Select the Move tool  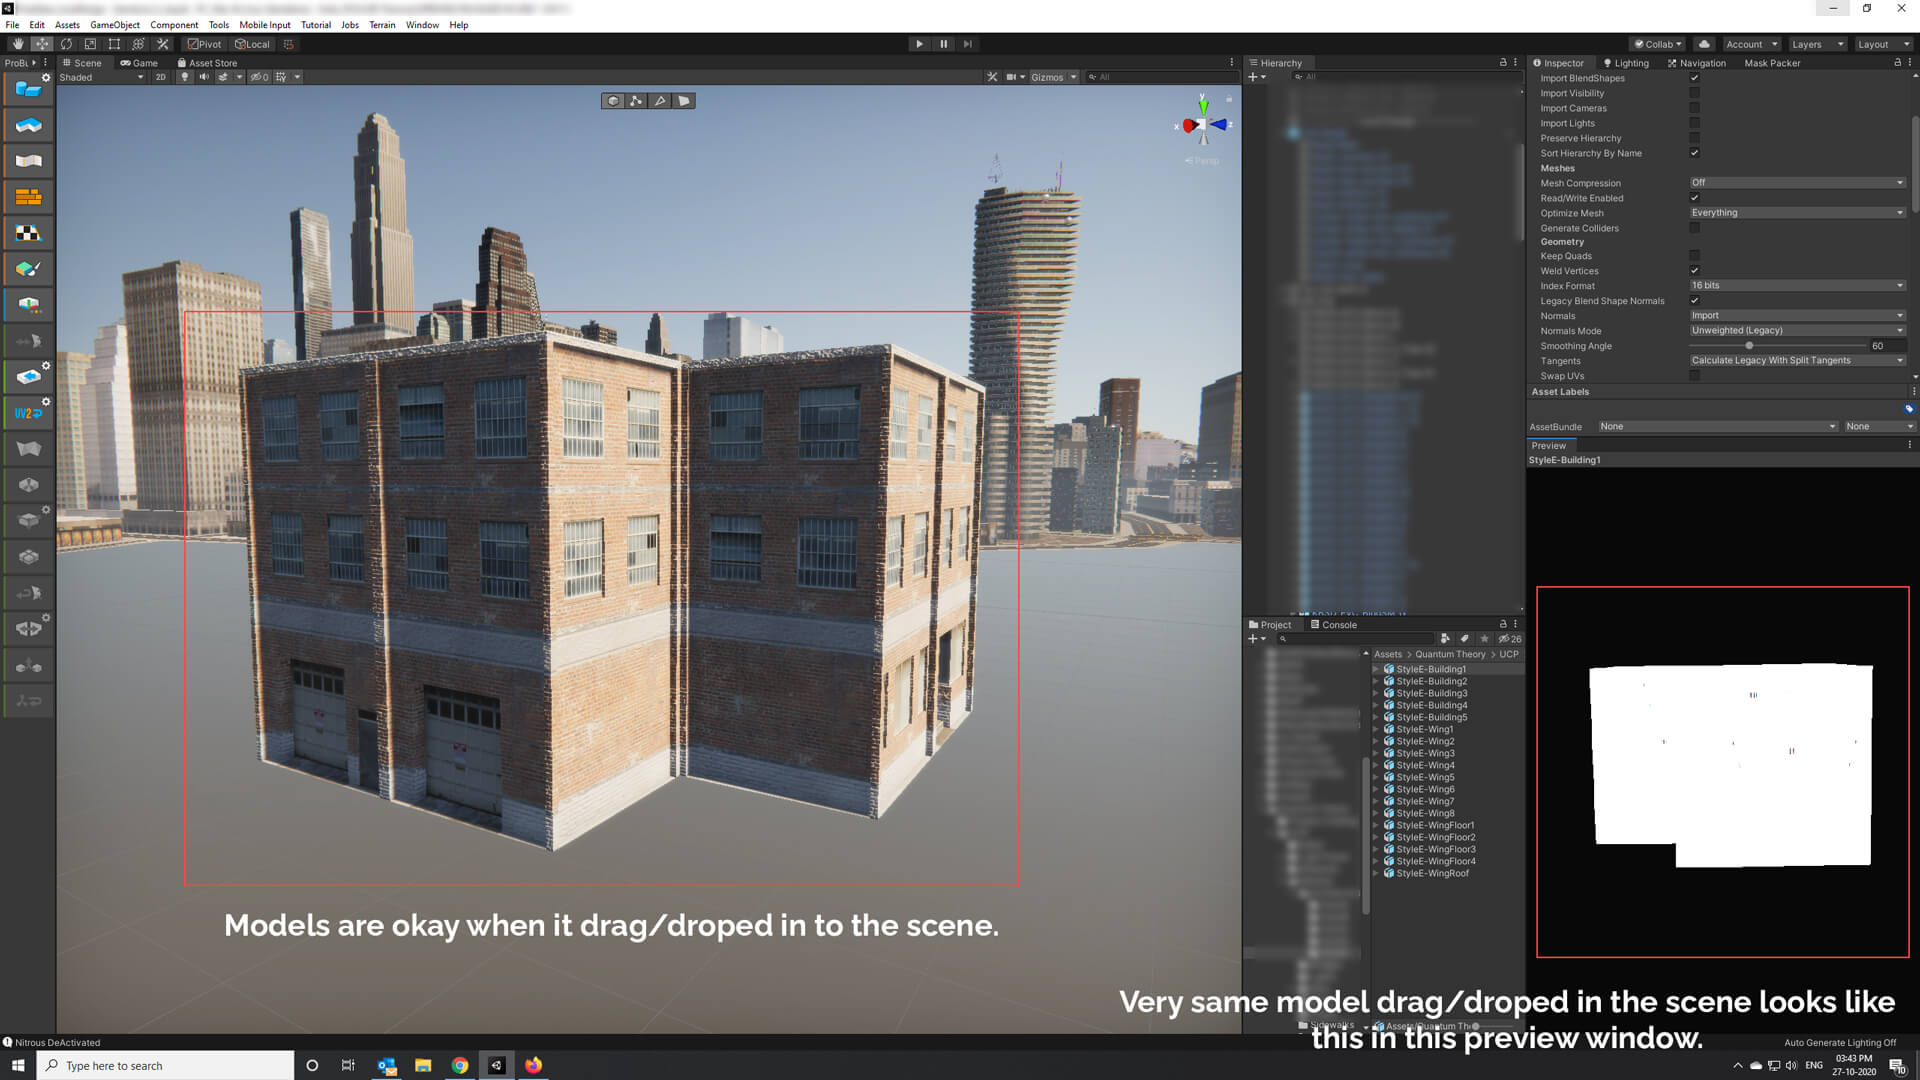point(42,44)
